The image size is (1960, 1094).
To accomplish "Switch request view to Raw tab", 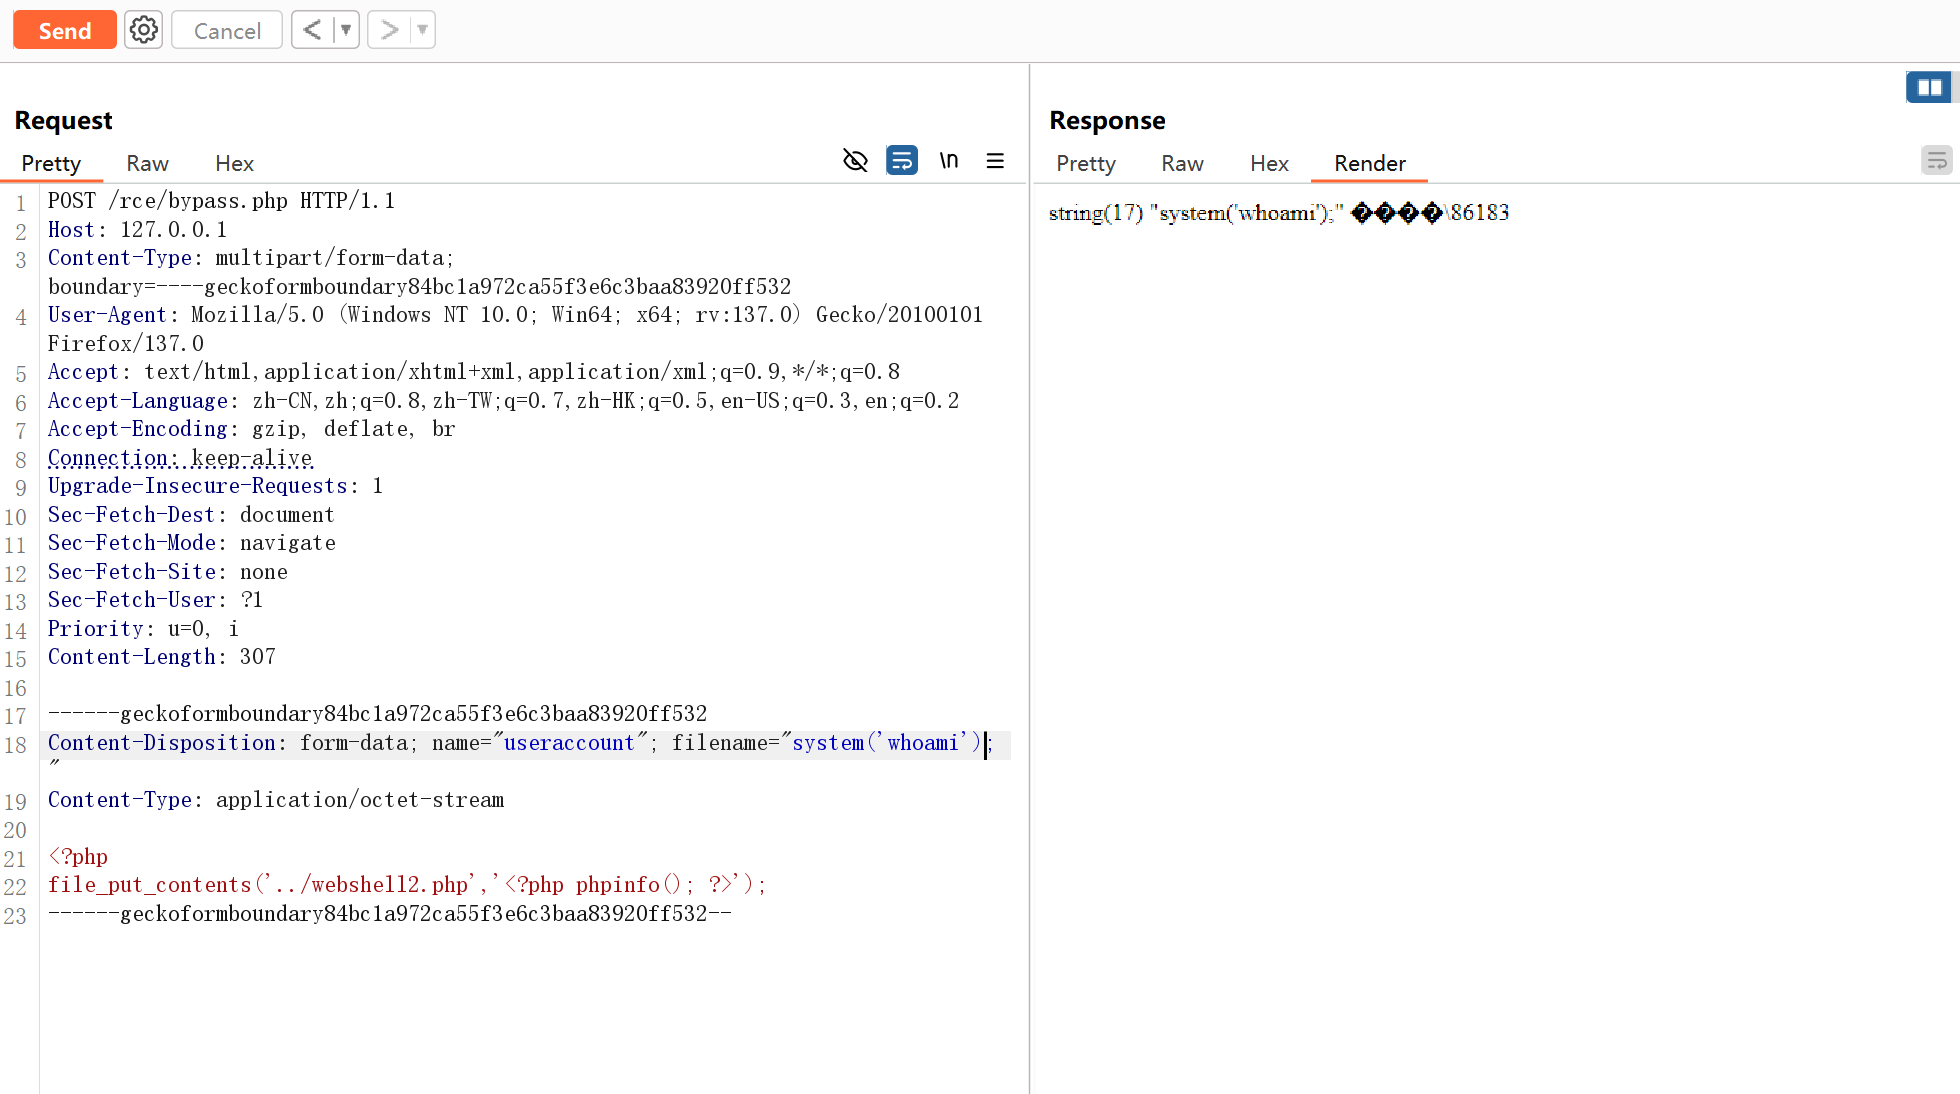I will (147, 163).
